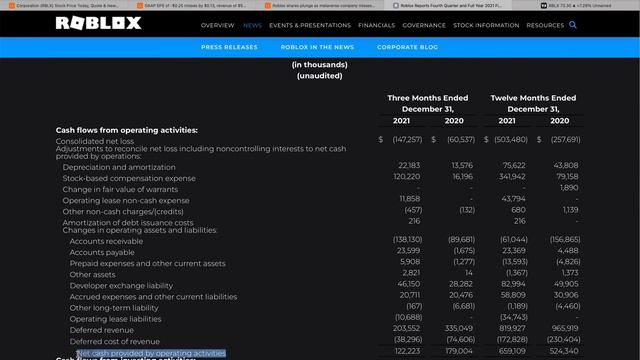The width and height of the screenshot is (640, 360).
Task: Click the Change in fair value of warrants label
Action: tap(120, 189)
